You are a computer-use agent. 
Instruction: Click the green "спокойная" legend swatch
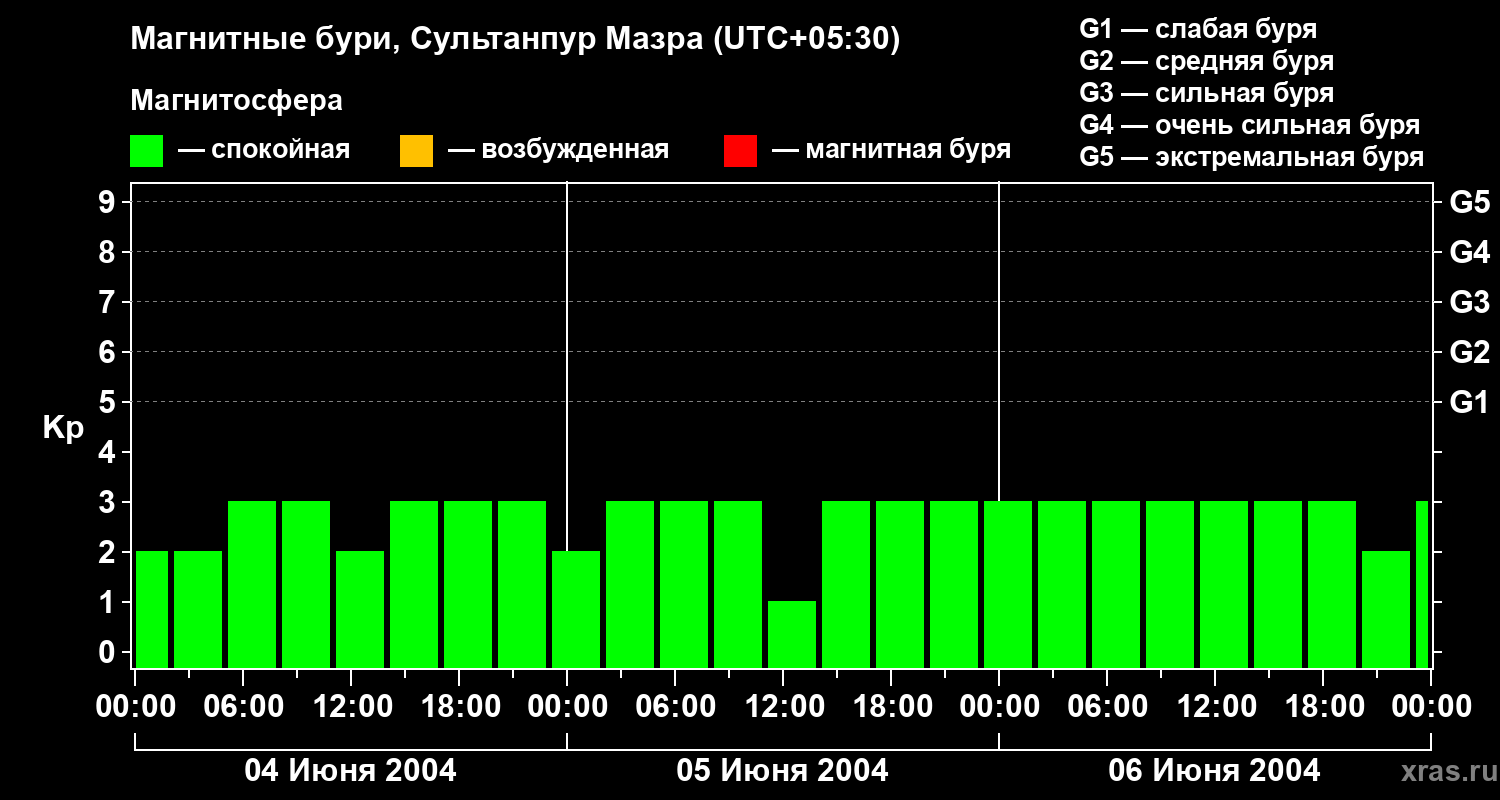pyautogui.click(x=147, y=151)
